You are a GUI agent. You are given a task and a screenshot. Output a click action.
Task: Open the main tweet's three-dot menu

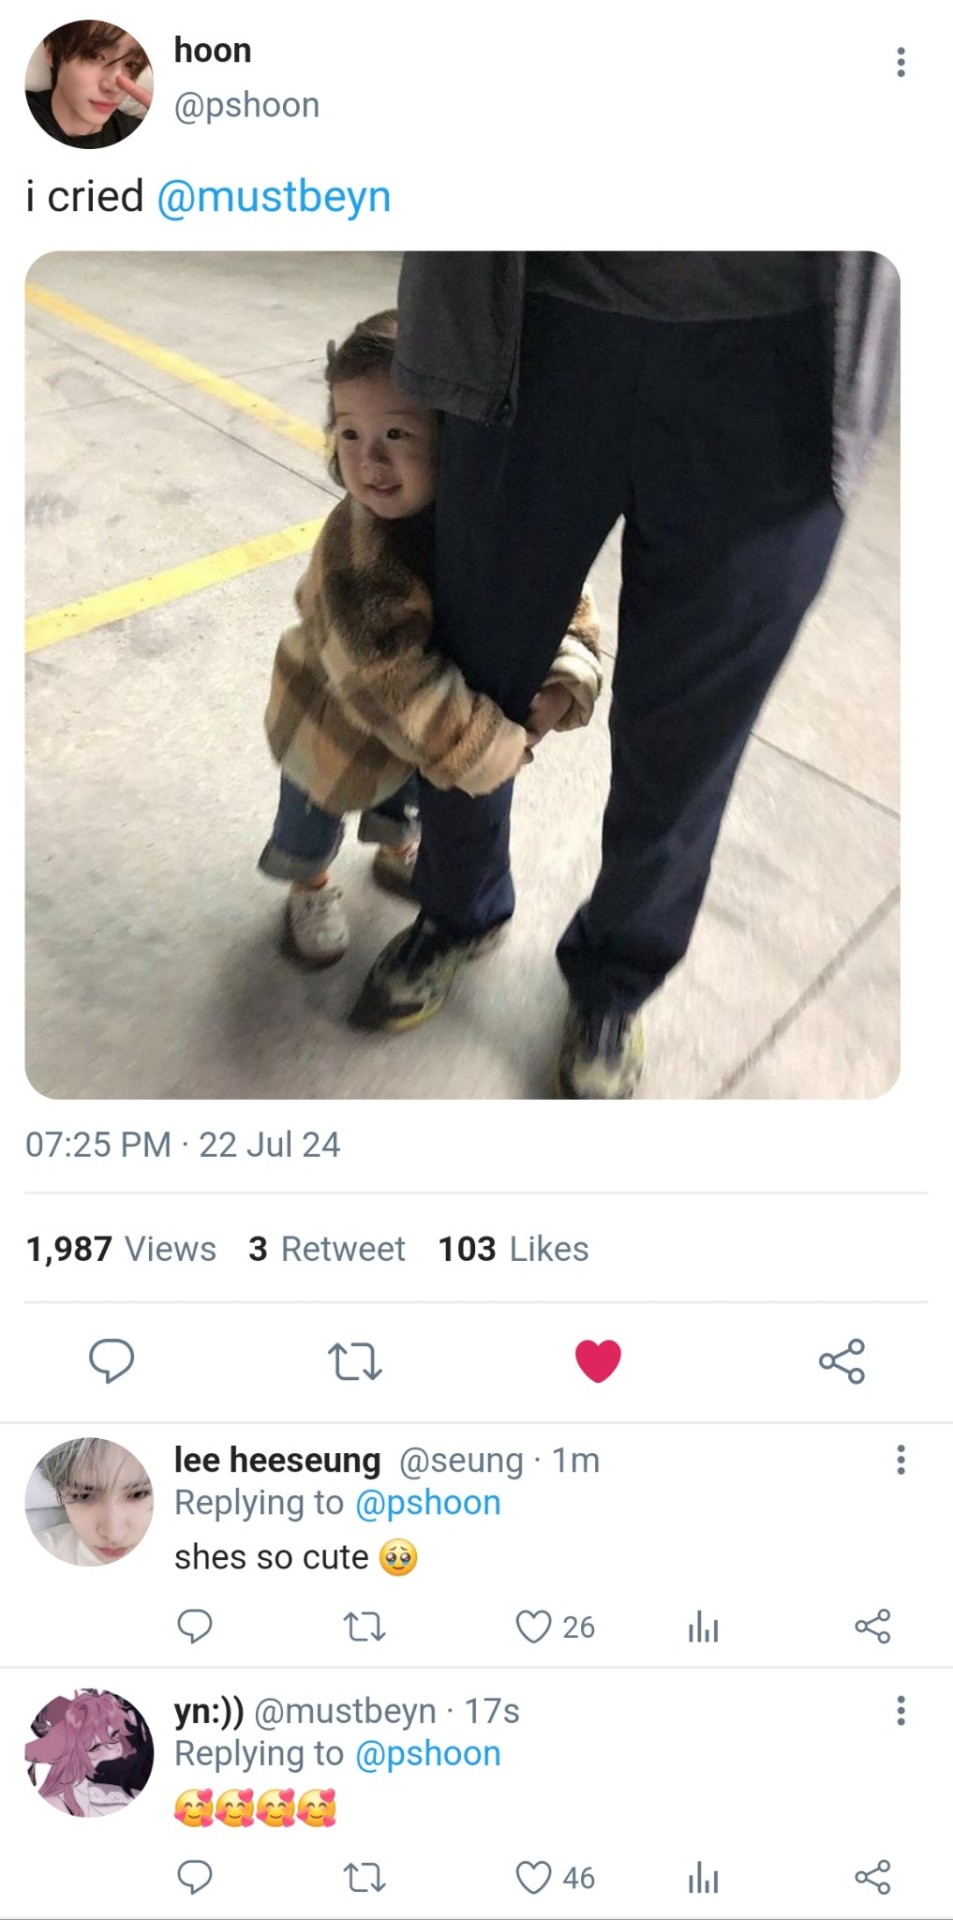tap(901, 62)
